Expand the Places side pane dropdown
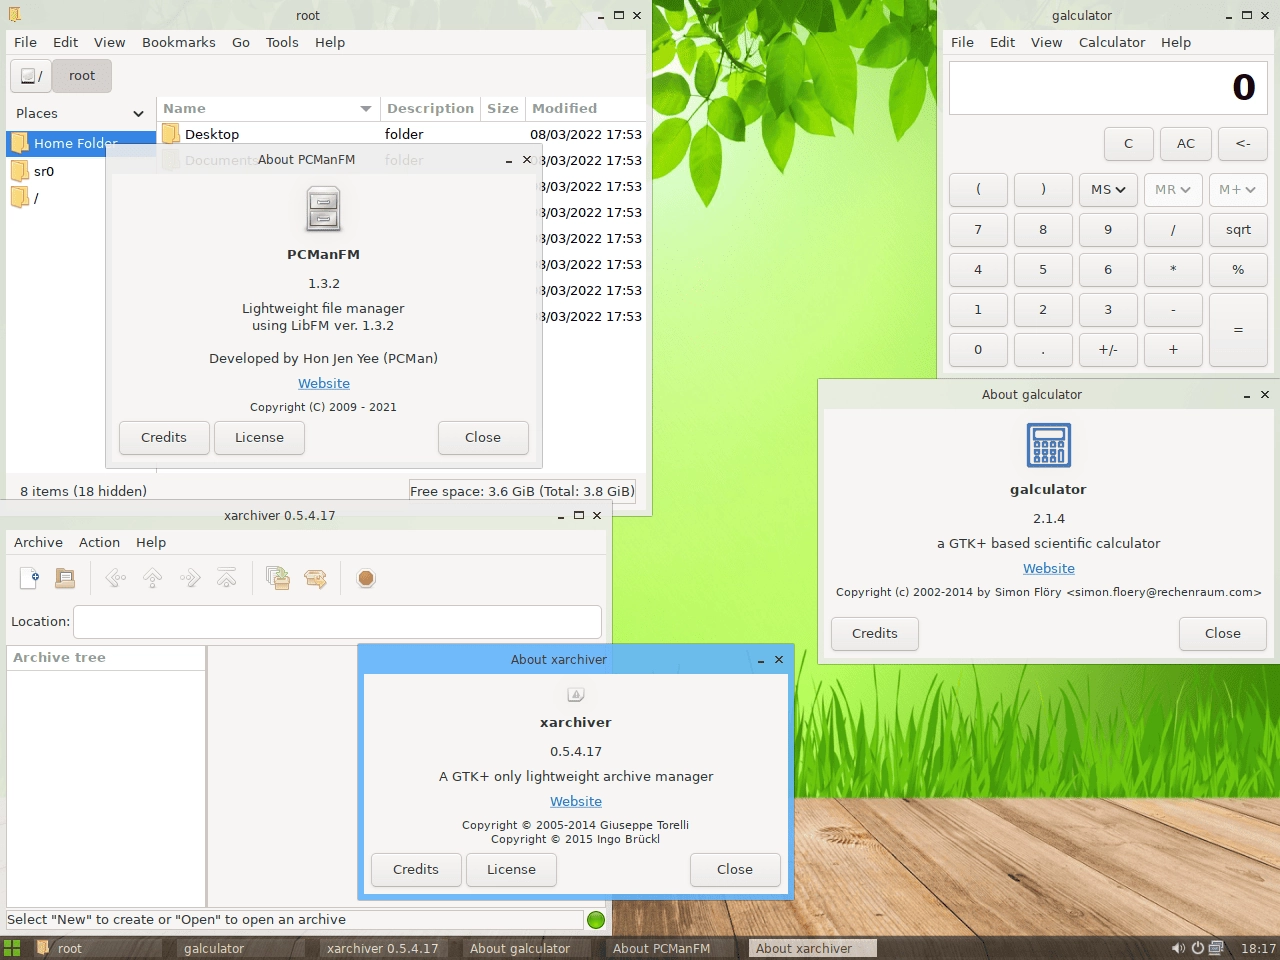The image size is (1280, 960). [x=138, y=113]
